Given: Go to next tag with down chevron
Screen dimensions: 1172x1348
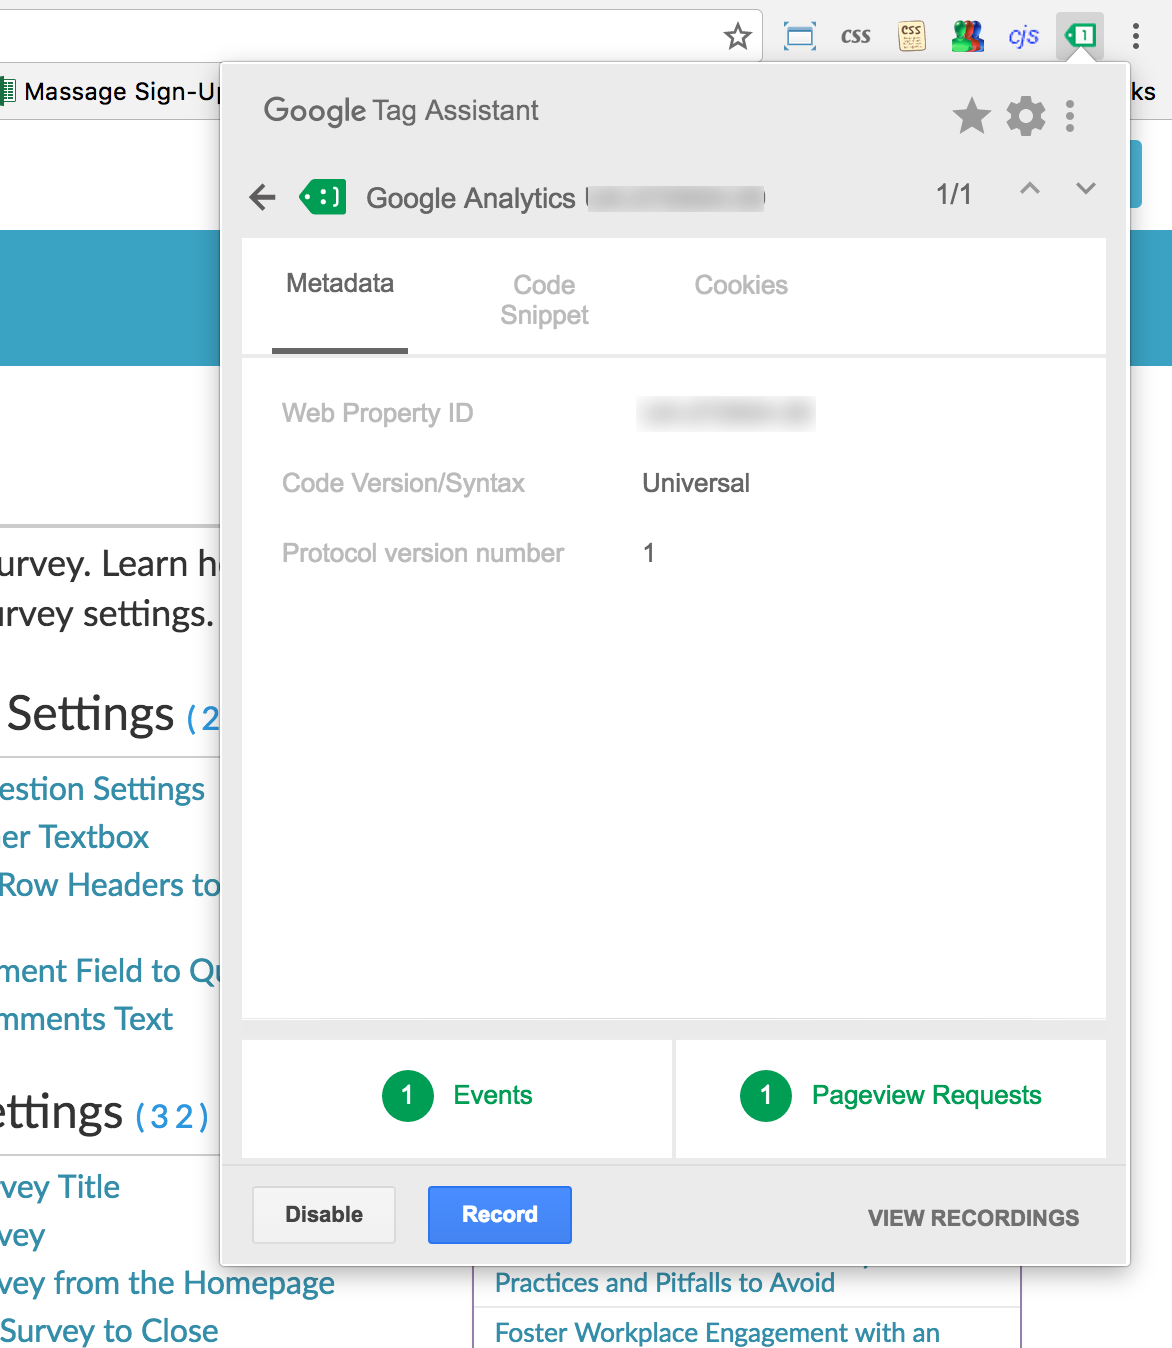Looking at the screenshot, I should [1086, 188].
